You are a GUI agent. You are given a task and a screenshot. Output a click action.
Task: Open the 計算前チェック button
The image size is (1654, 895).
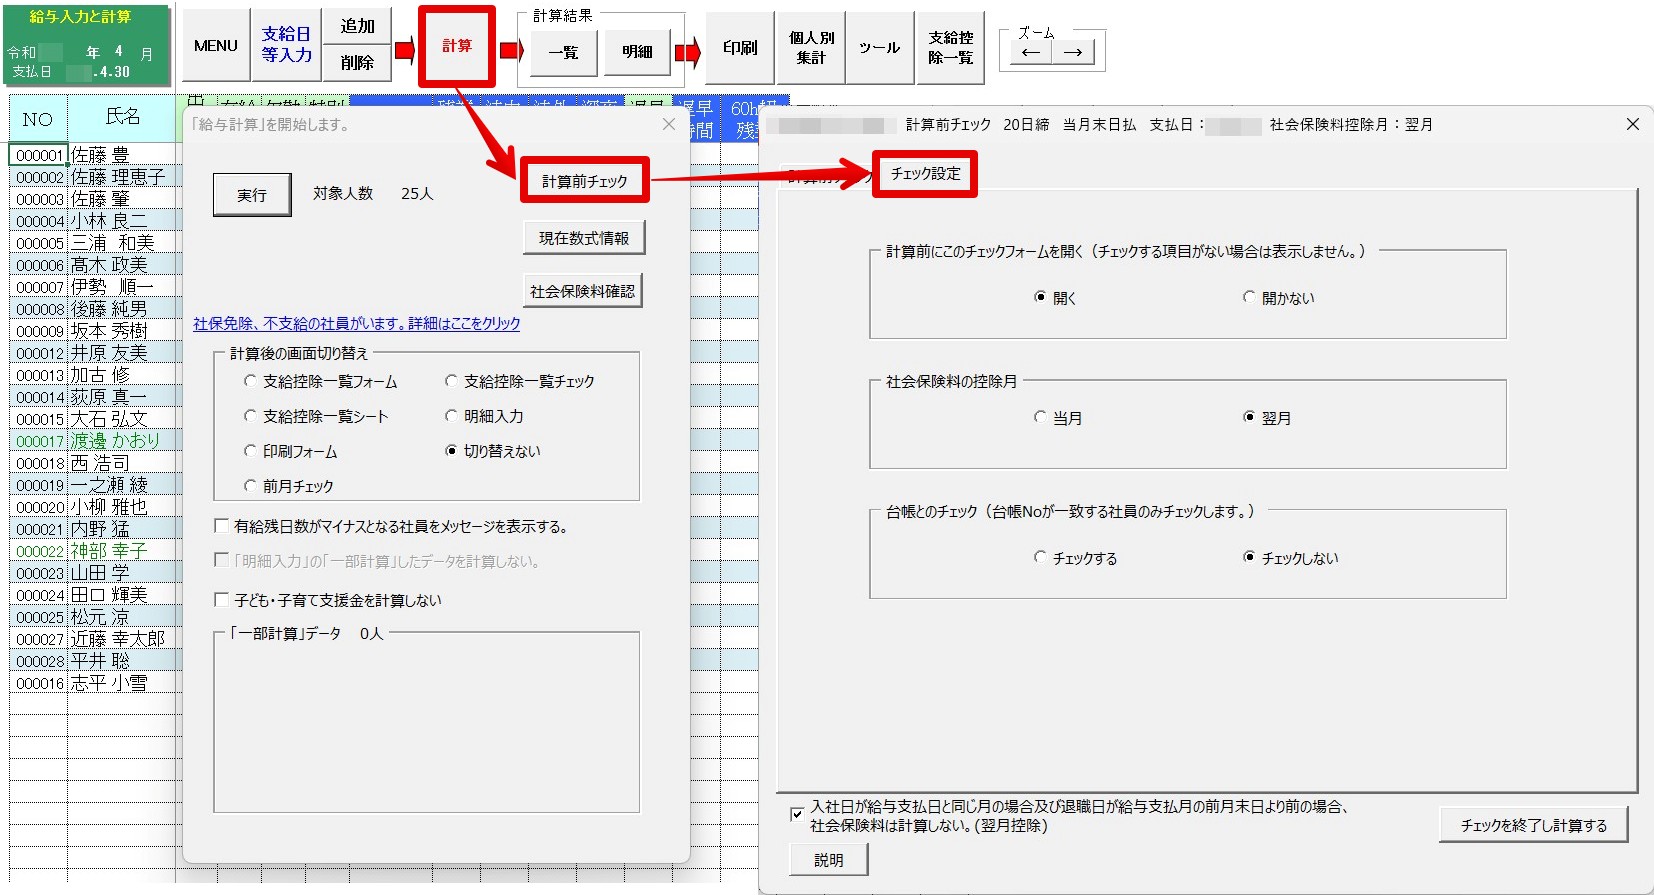tap(584, 181)
